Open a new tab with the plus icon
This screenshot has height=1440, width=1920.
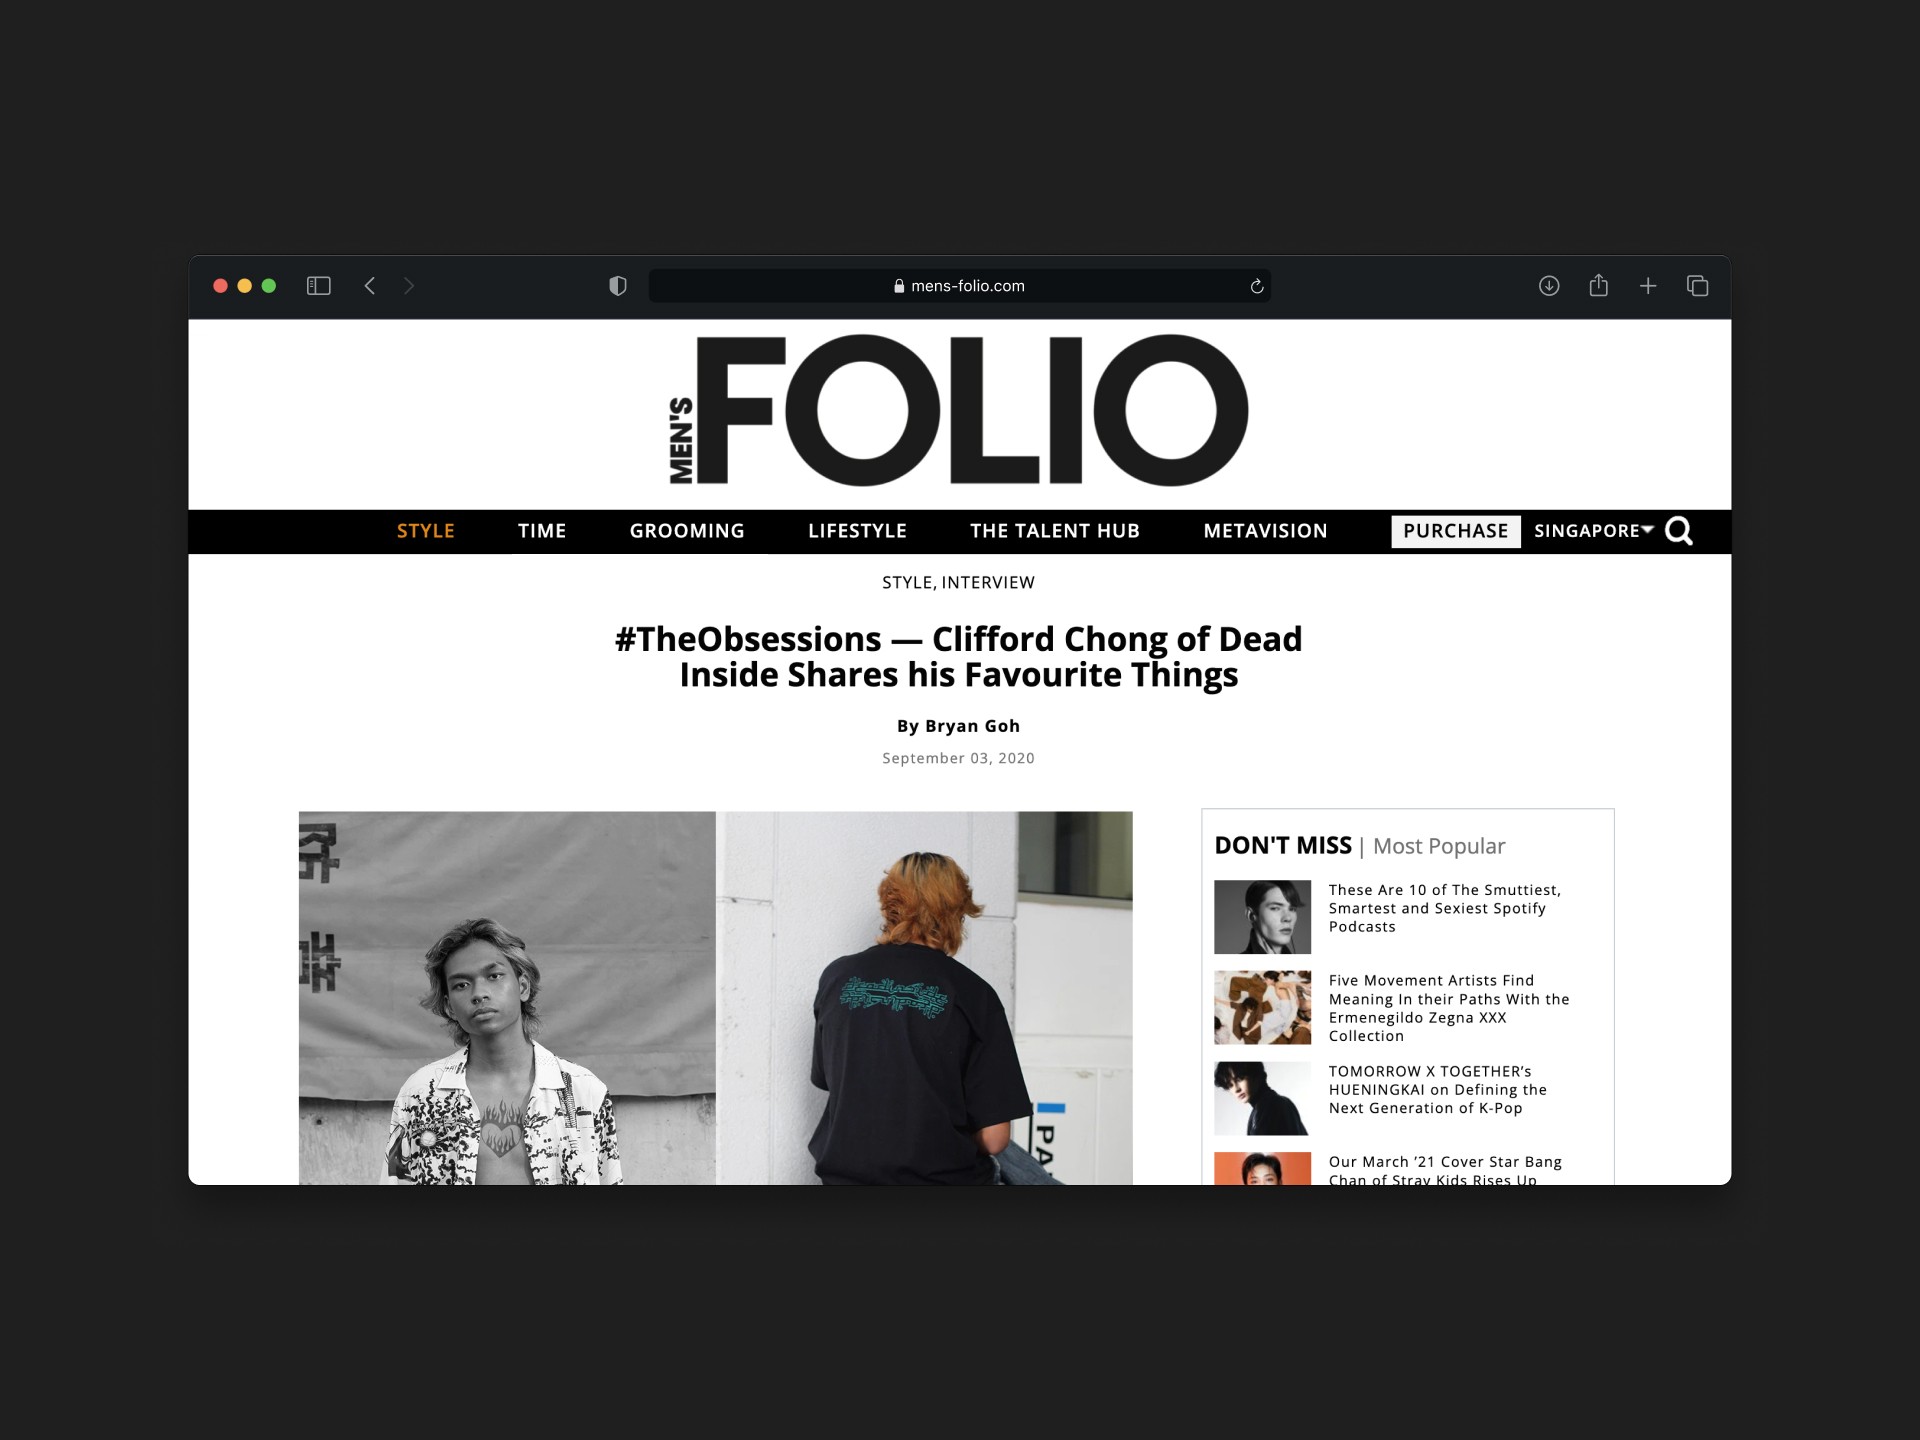tap(1648, 286)
